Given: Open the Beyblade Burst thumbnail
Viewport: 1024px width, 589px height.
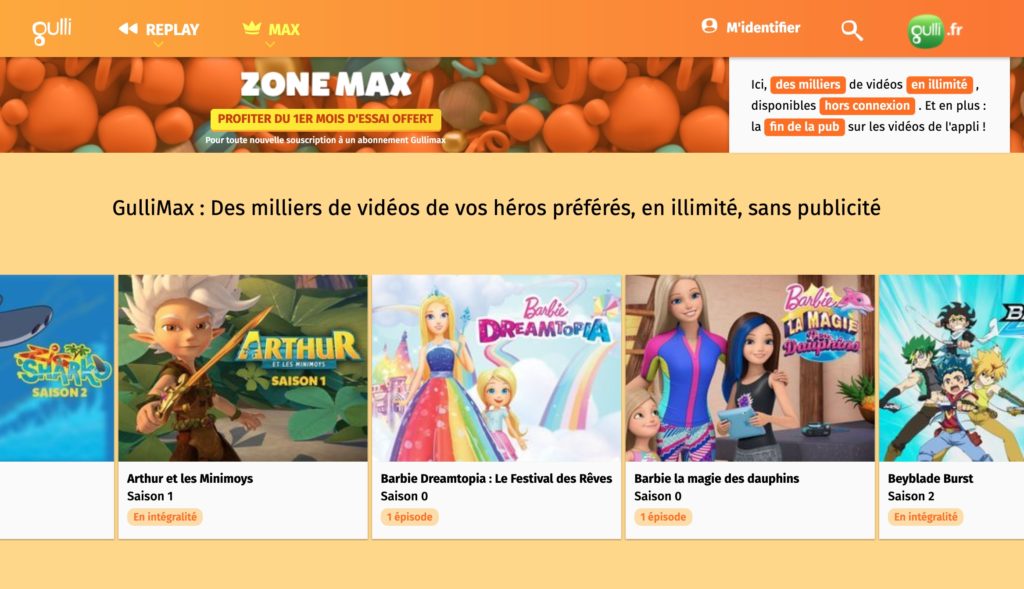Looking at the screenshot, I should tap(952, 368).
